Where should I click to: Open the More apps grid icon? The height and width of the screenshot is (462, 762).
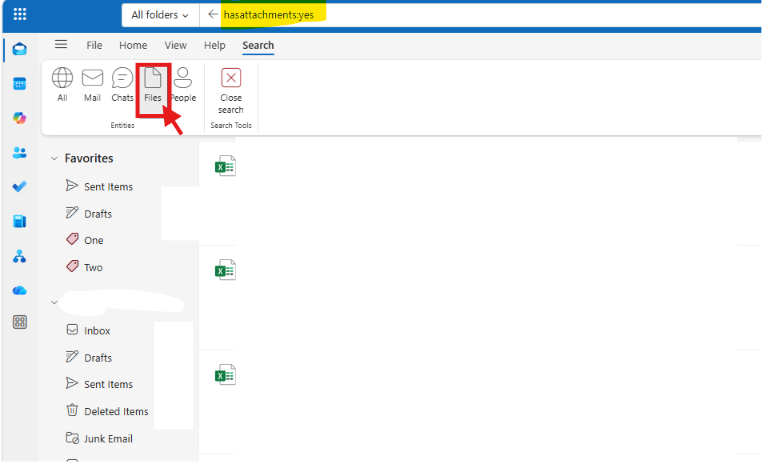[20, 322]
